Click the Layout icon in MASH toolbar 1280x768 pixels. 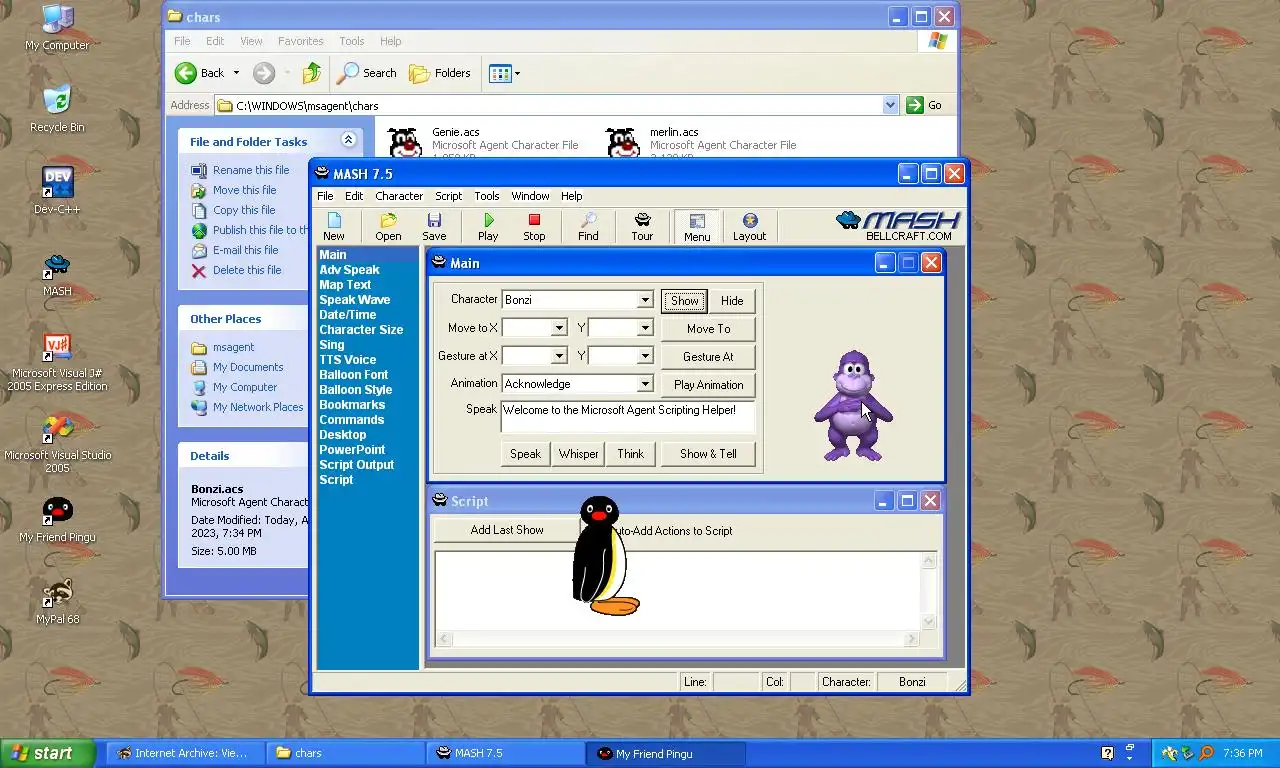tap(749, 227)
